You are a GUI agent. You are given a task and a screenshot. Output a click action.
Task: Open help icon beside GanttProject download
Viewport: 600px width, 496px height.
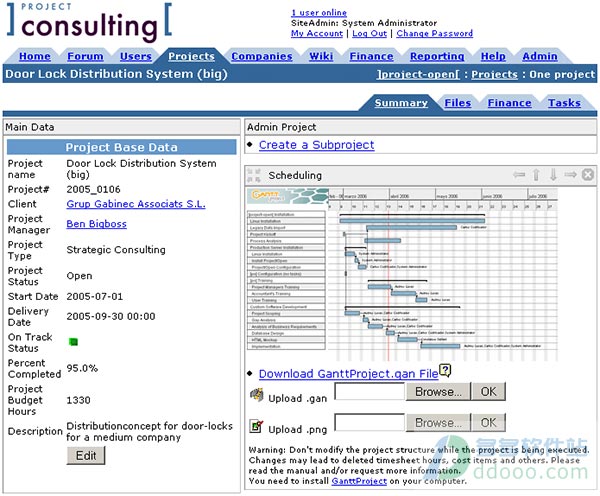(445, 370)
